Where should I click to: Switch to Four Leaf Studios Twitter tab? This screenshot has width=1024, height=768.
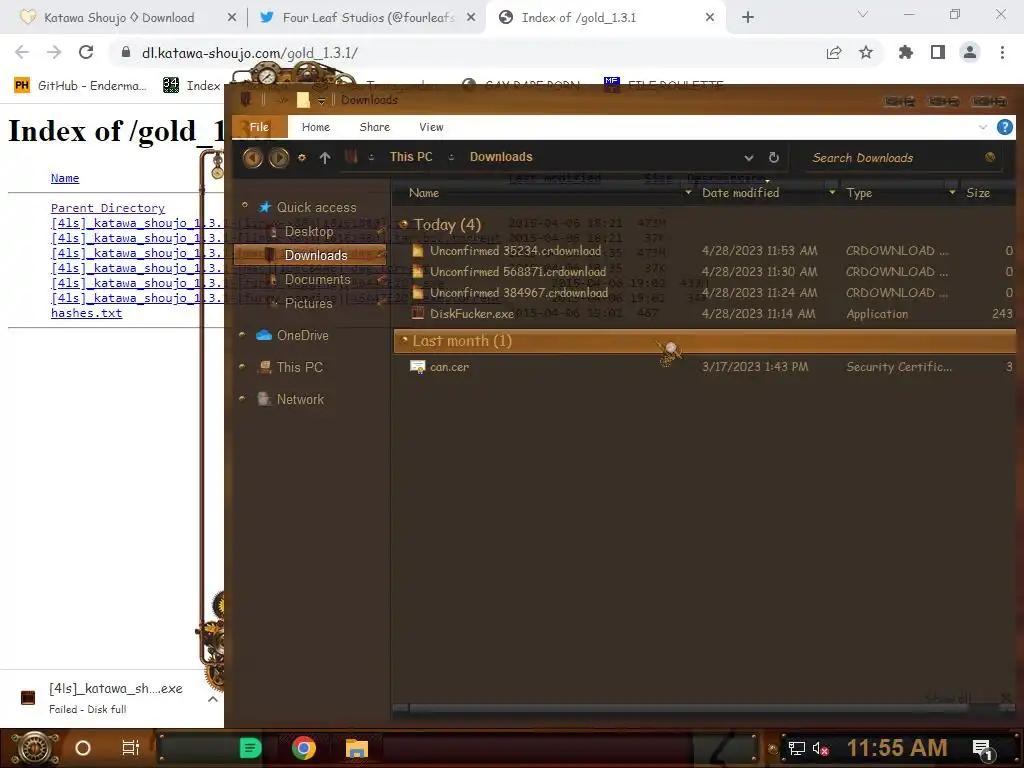point(368,18)
